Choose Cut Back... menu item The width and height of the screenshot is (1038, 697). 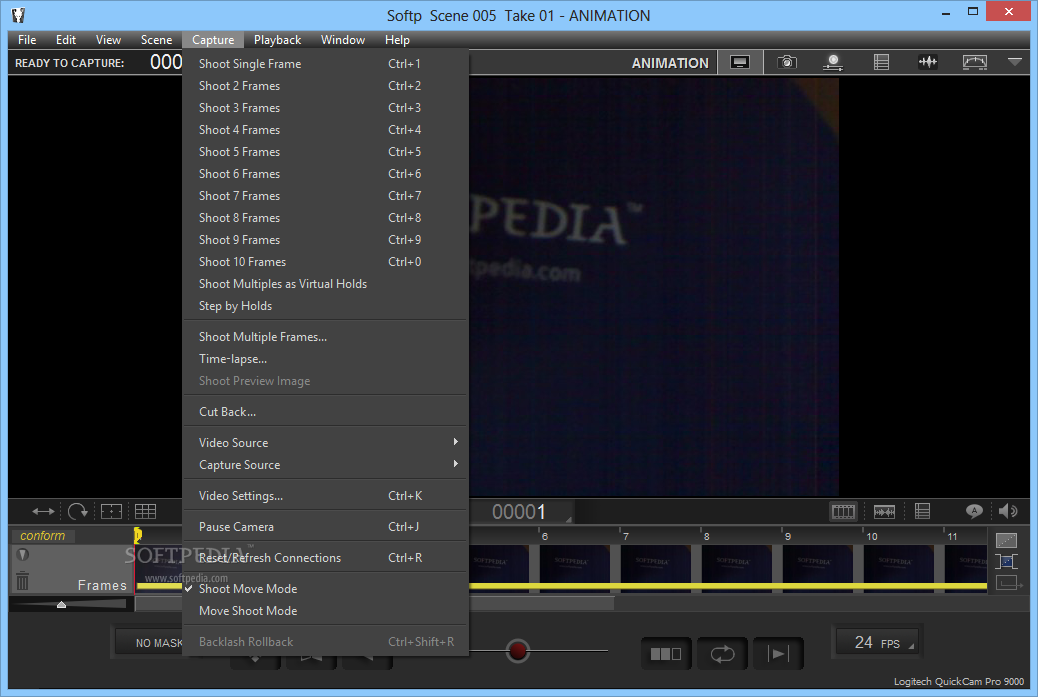[325, 412]
